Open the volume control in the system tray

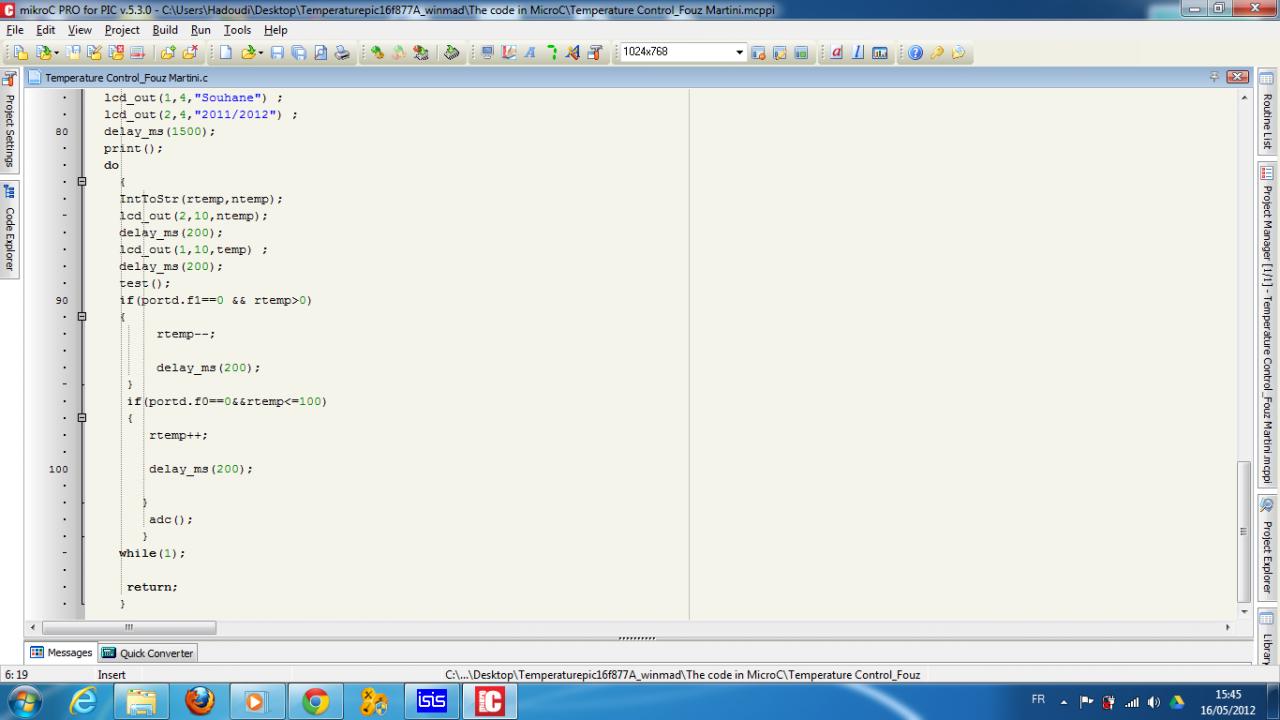pos(1155,702)
